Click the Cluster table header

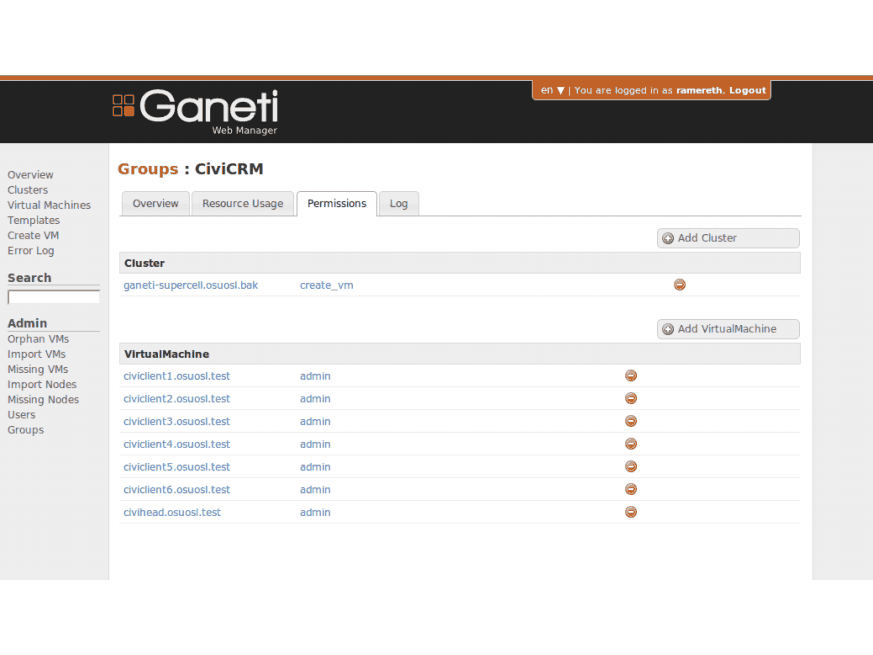click(460, 263)
